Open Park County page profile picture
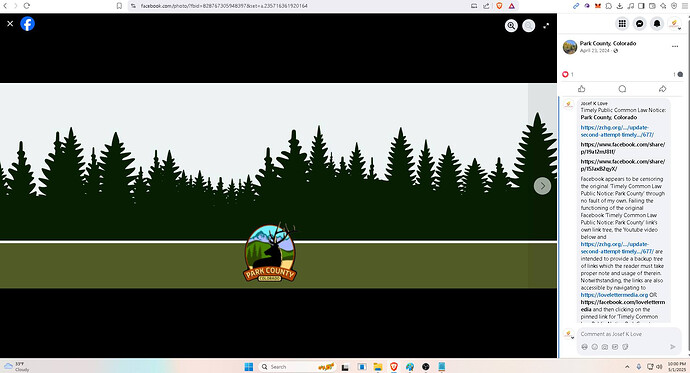 coord(570,47)
